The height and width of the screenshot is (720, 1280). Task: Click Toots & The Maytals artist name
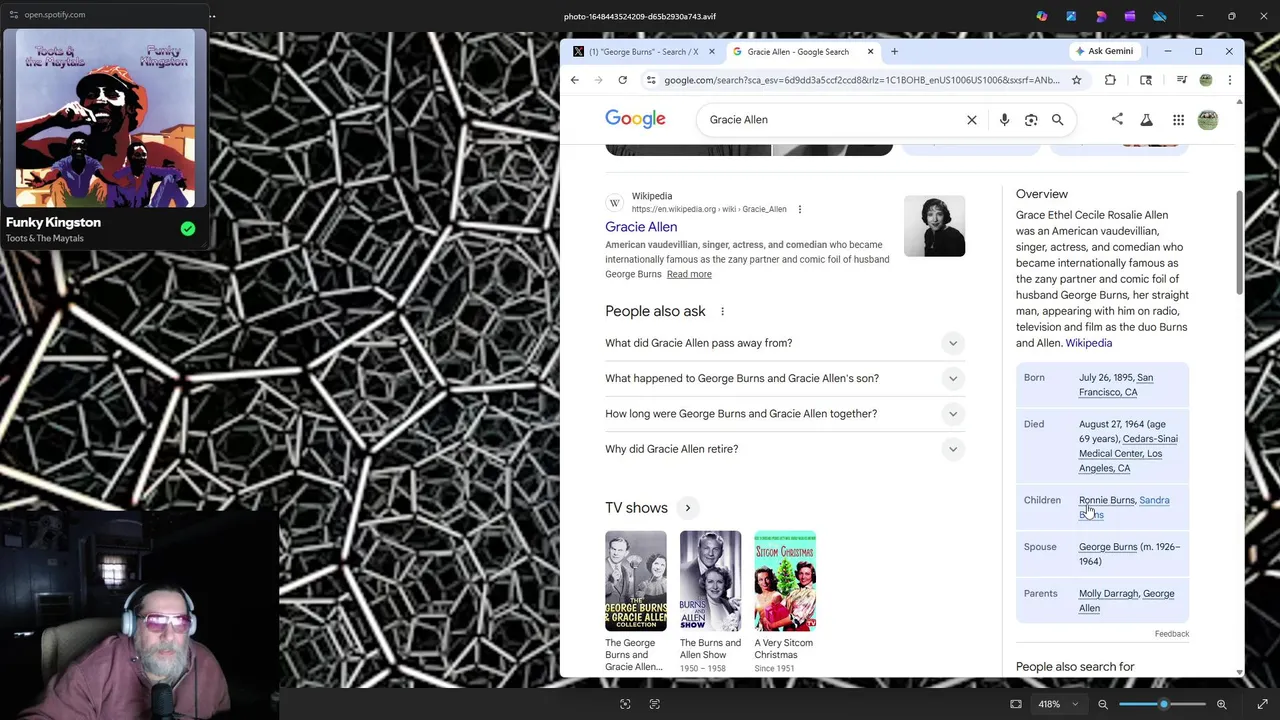(x=45, y=239)
